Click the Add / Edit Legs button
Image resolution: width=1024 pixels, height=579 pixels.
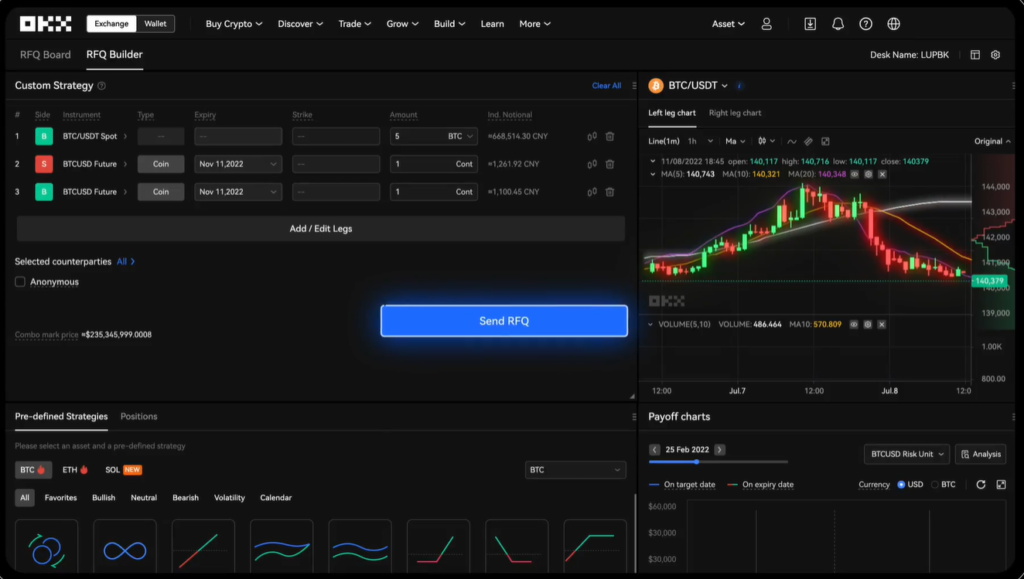pyautogui.click(x=321, y=229)
